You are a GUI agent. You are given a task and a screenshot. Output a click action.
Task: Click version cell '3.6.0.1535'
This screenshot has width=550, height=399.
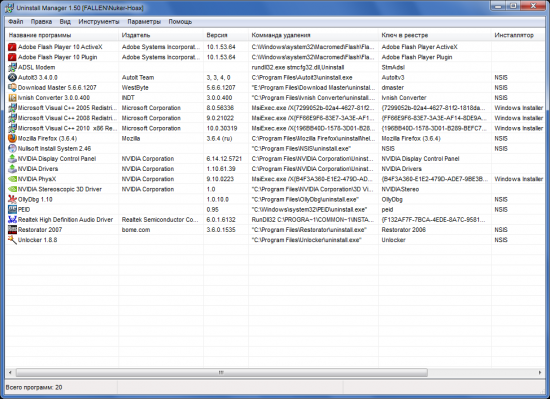point(221,230)
